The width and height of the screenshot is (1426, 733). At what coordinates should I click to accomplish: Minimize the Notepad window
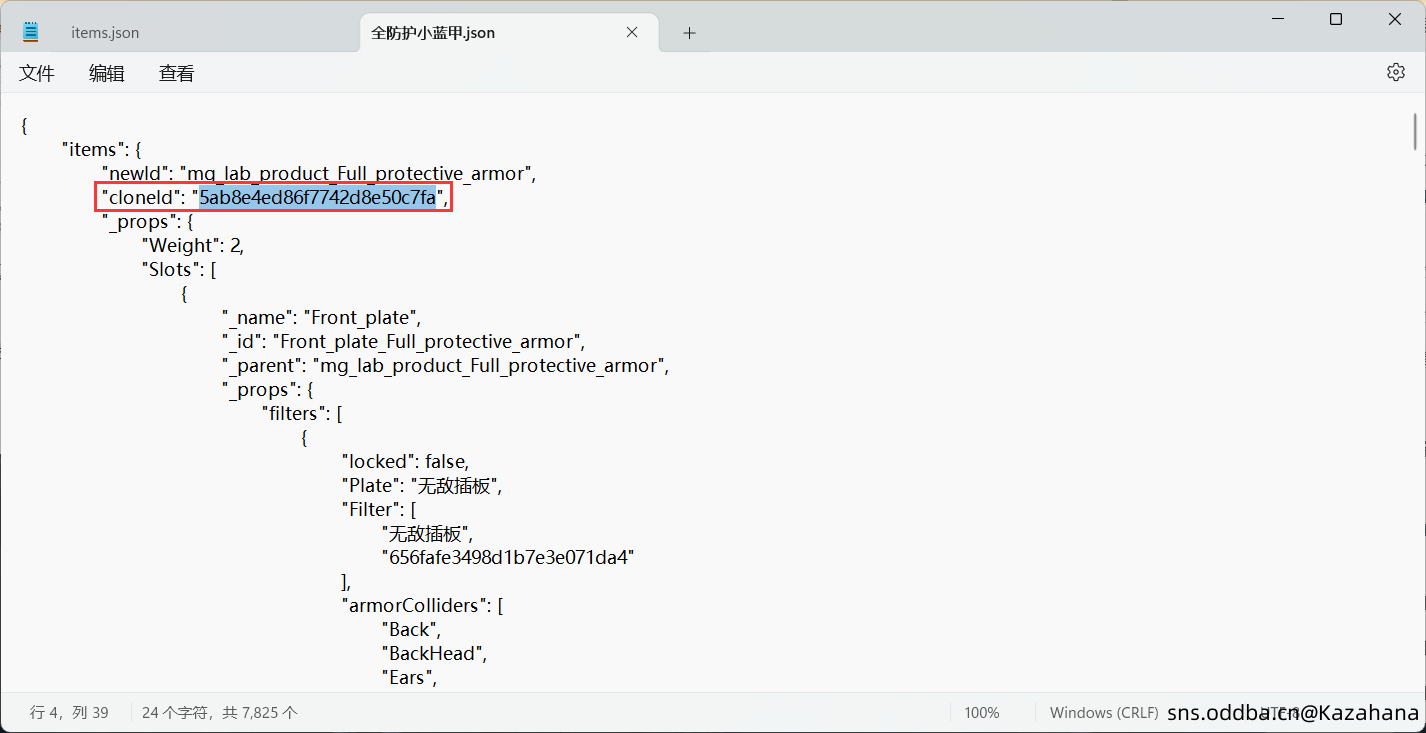coord(1277,19)
